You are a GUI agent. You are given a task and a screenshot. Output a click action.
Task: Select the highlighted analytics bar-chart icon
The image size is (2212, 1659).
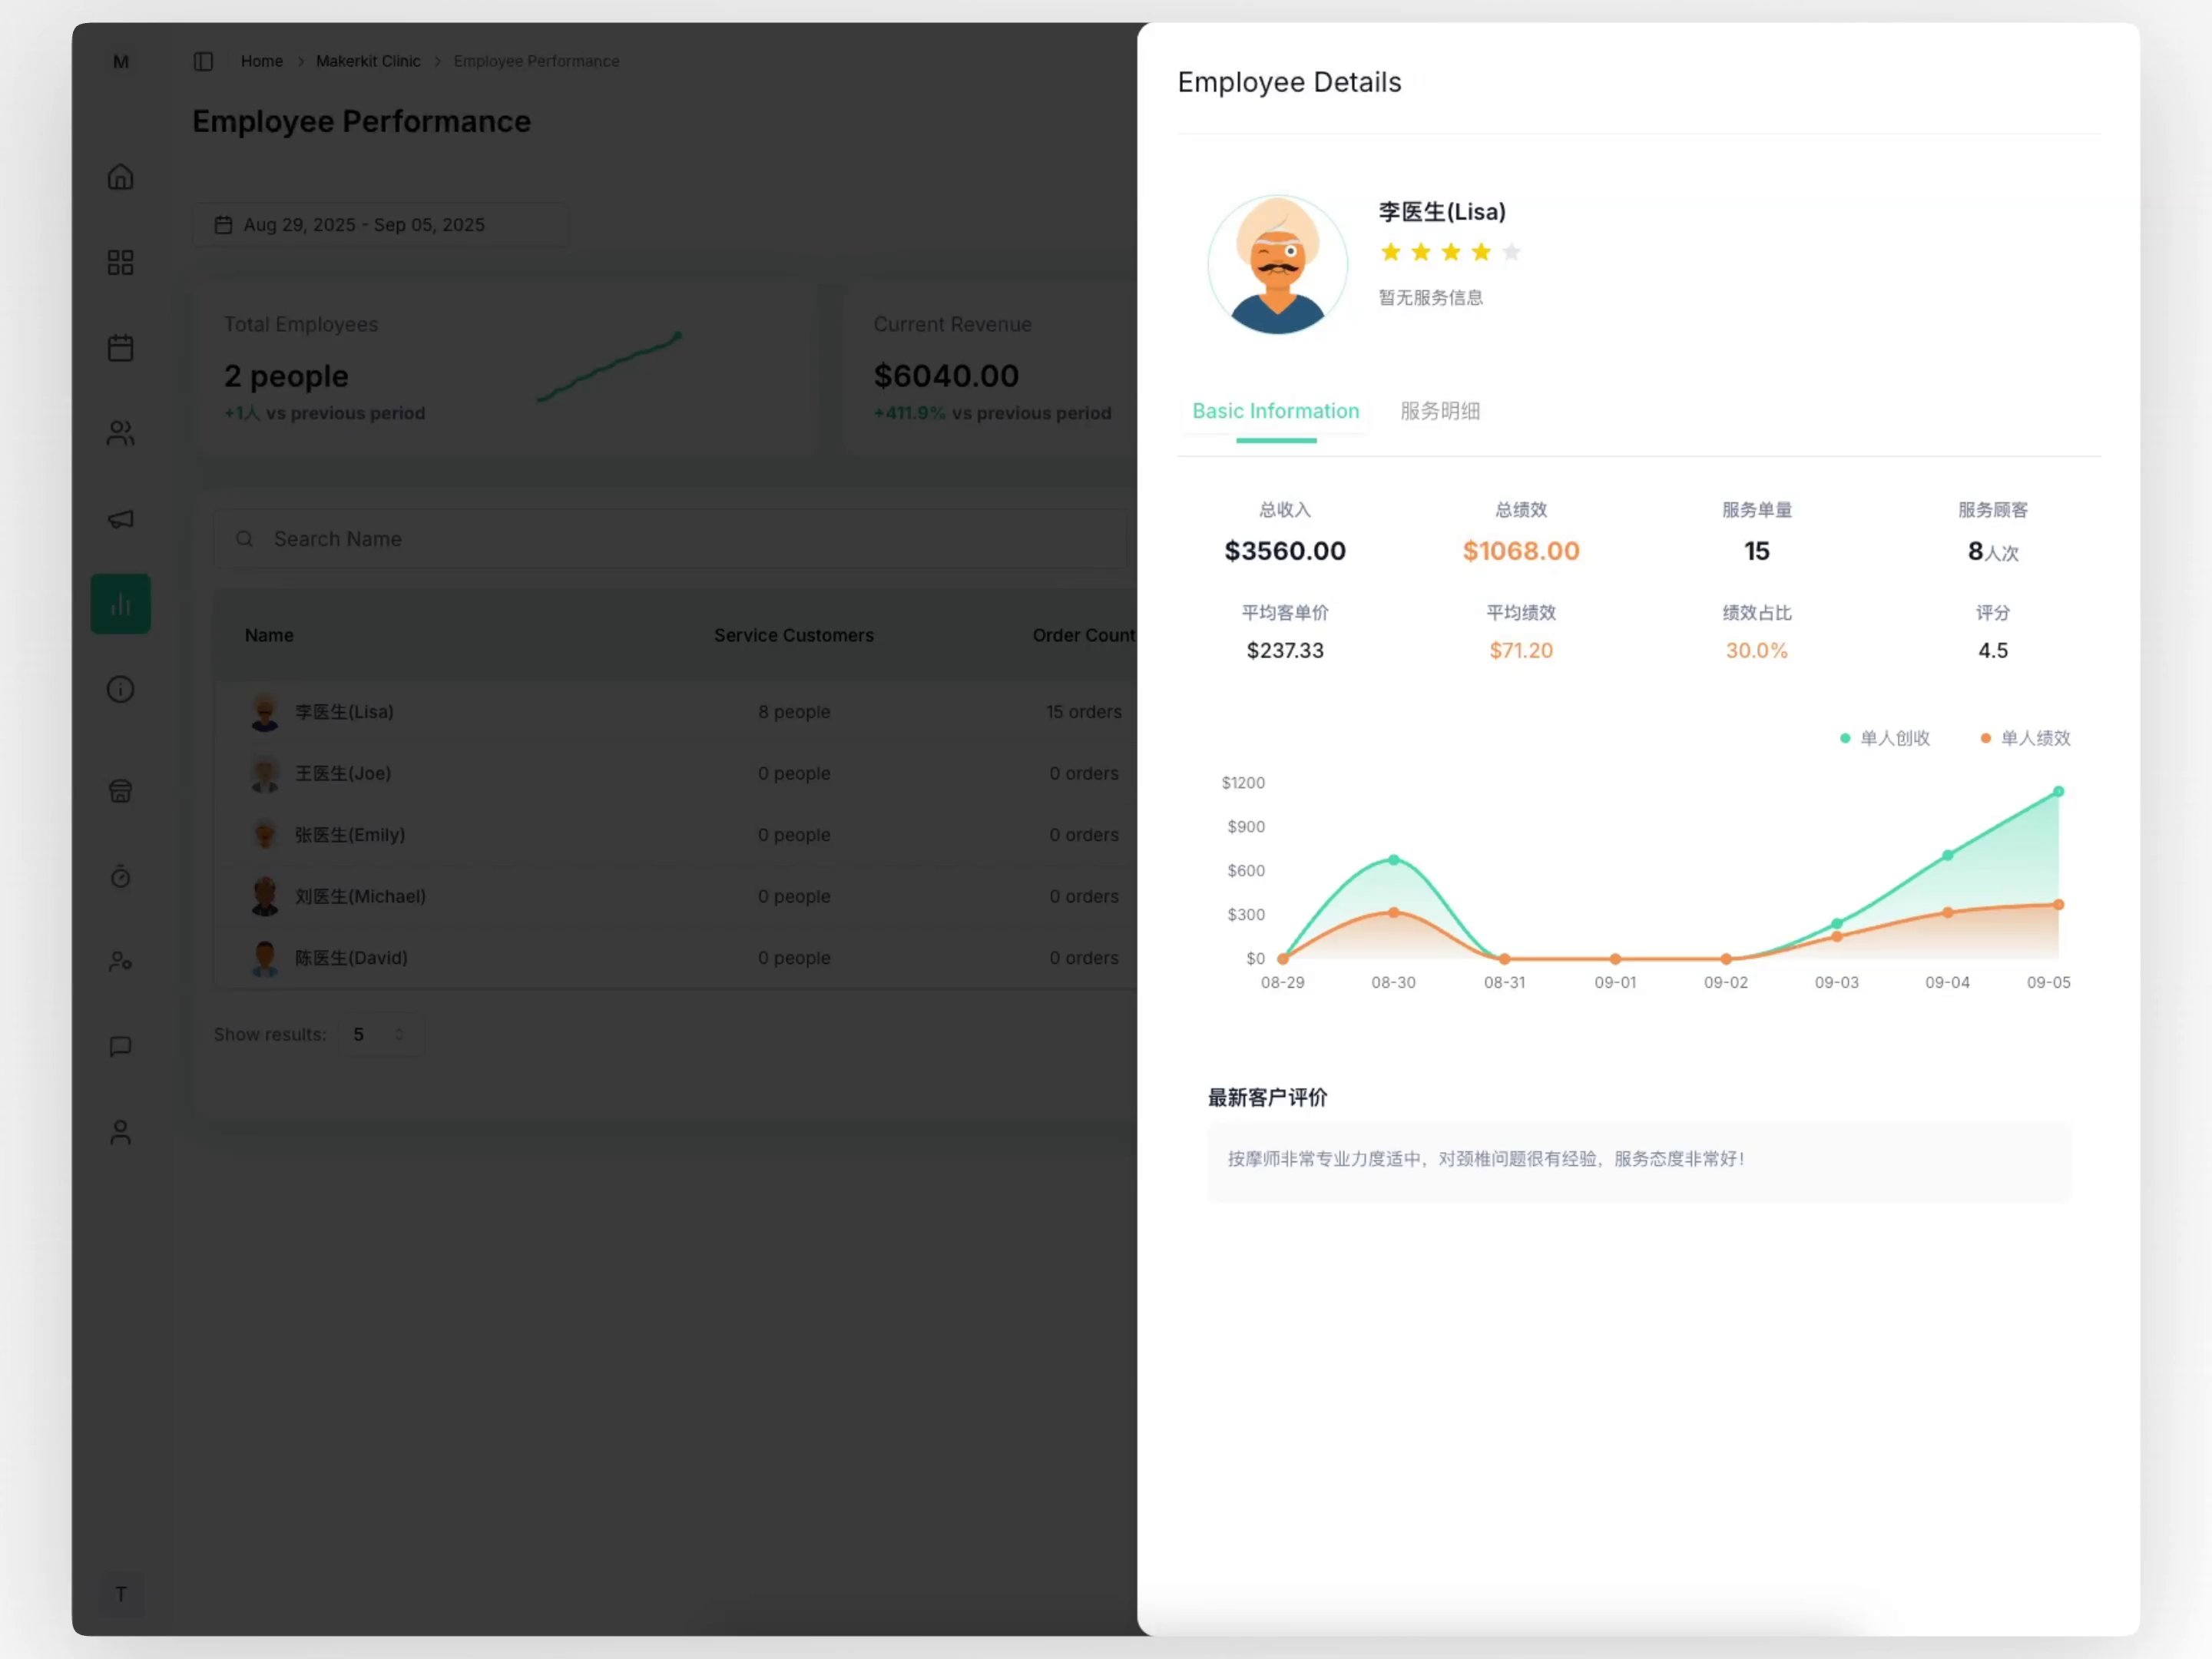point(120,603)
